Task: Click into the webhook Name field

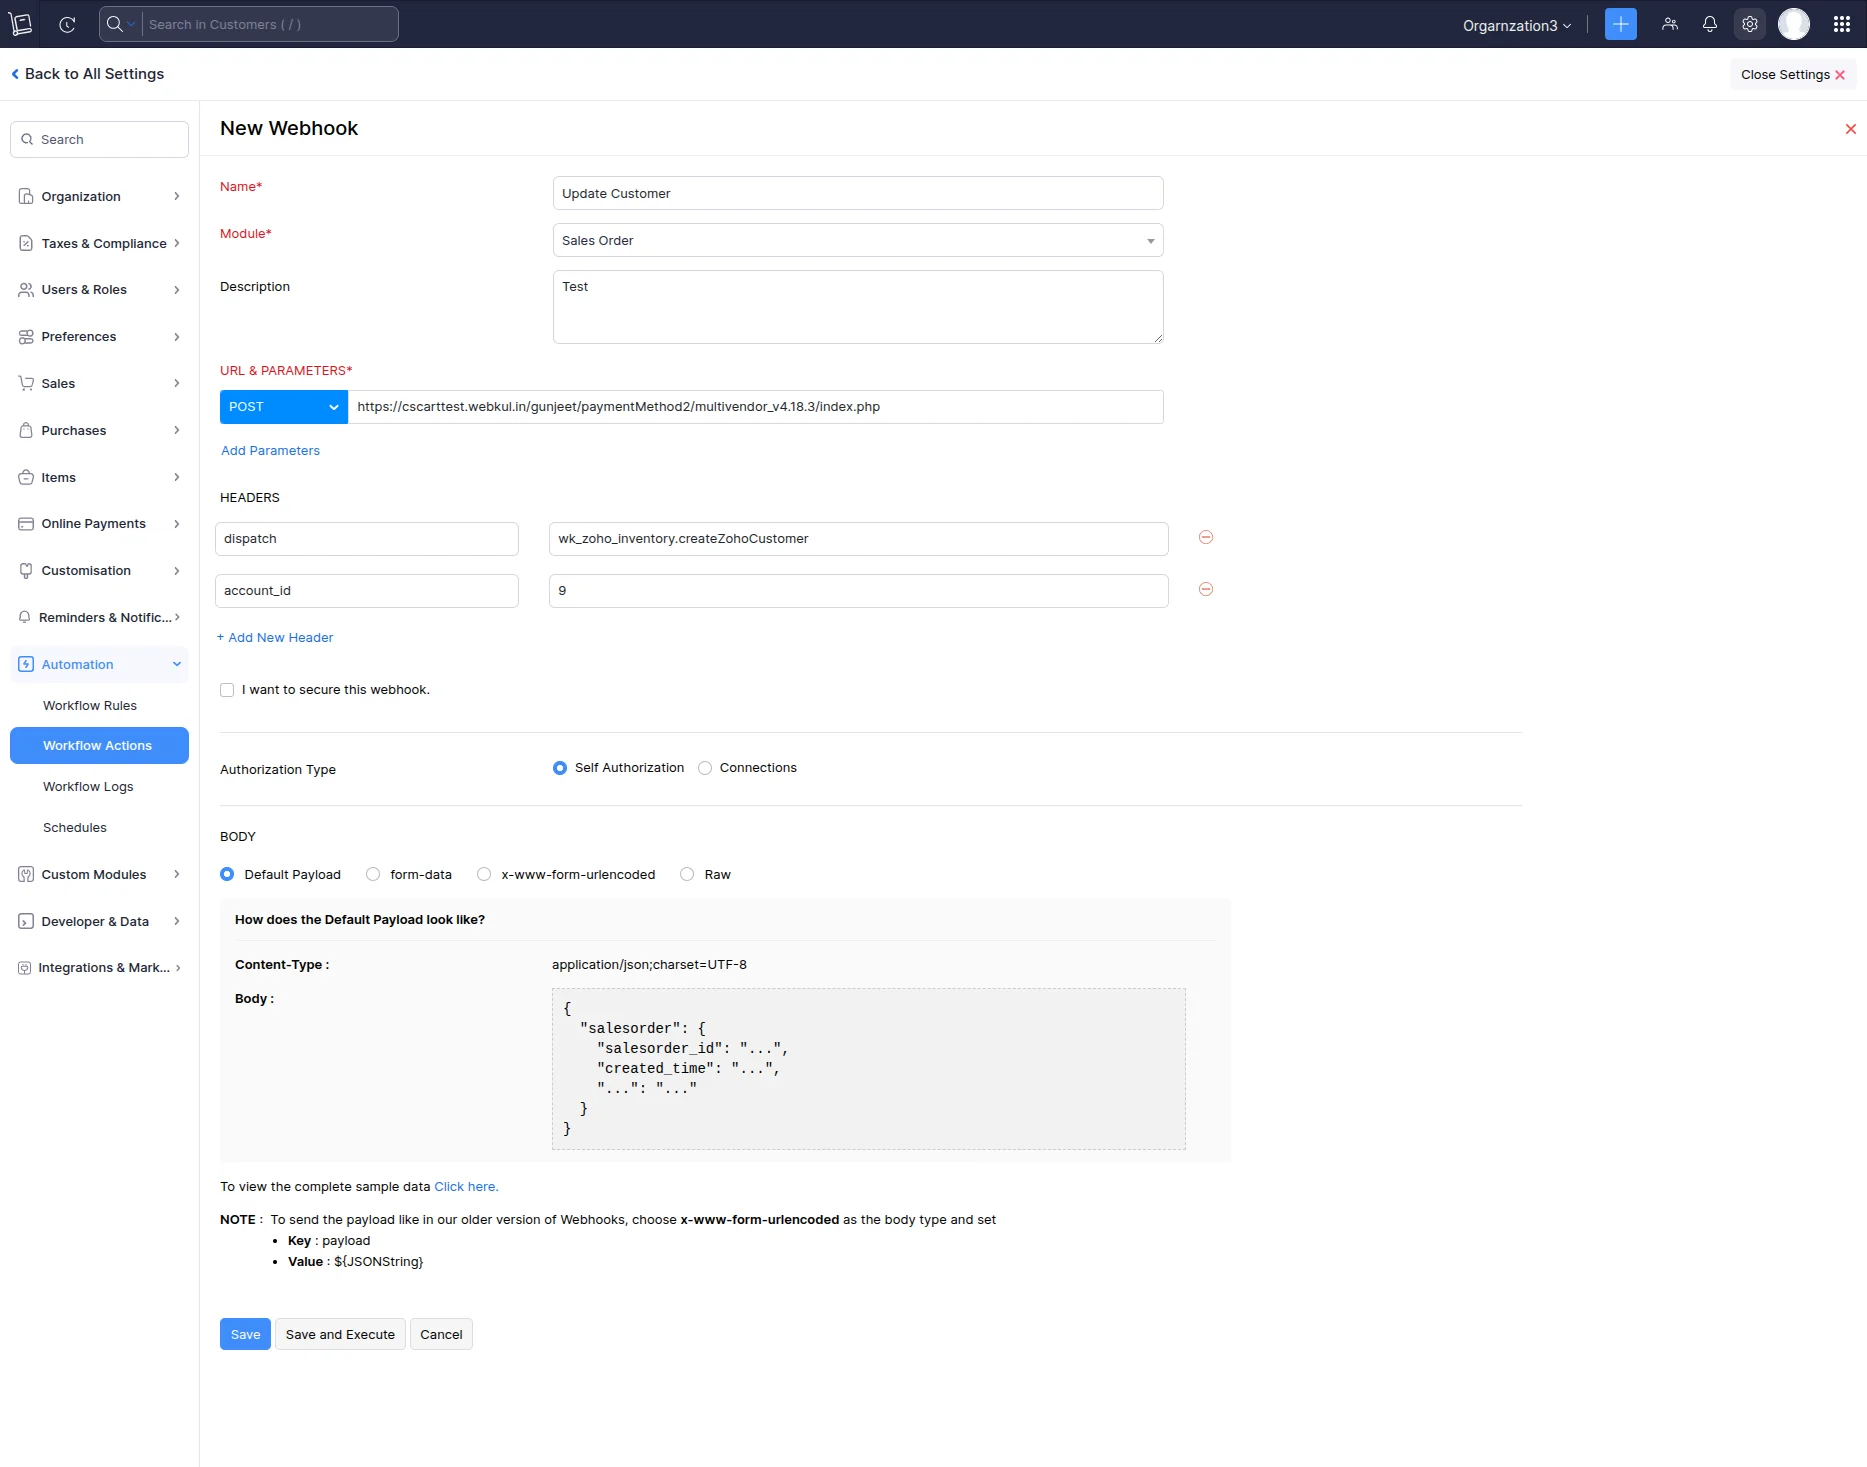Action: pyautogui.click(x=857, y=194)
